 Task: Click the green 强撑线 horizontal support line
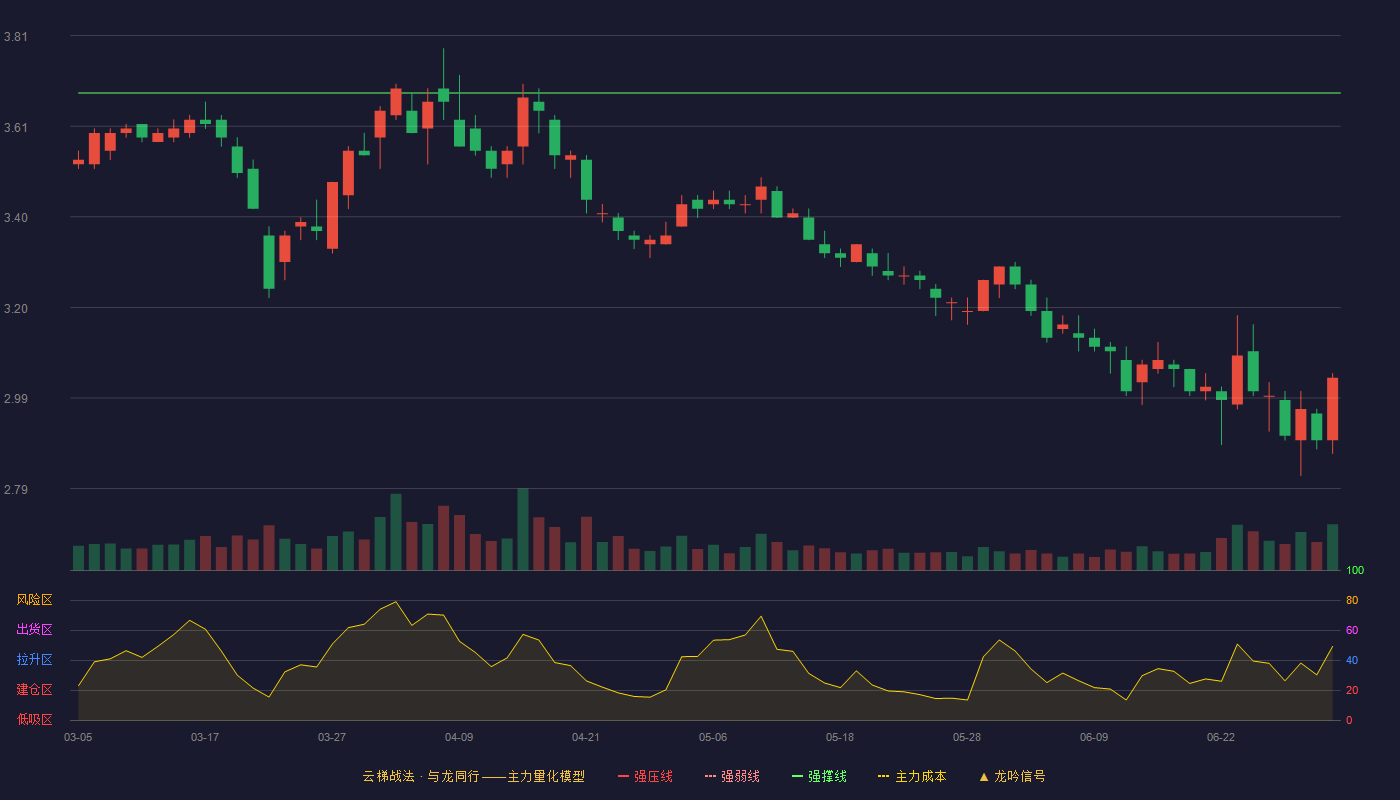[709, 93]
